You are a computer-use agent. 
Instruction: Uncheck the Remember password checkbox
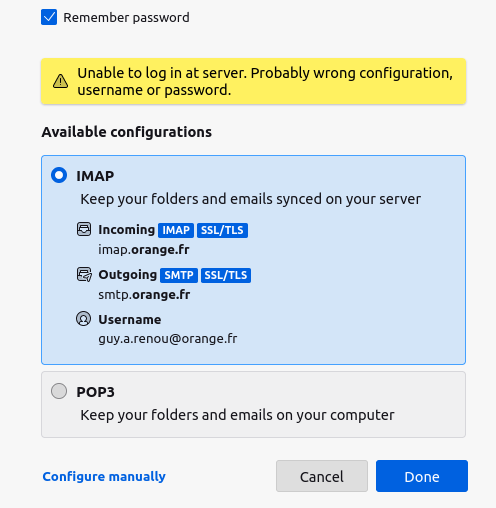tap(49, 17)
